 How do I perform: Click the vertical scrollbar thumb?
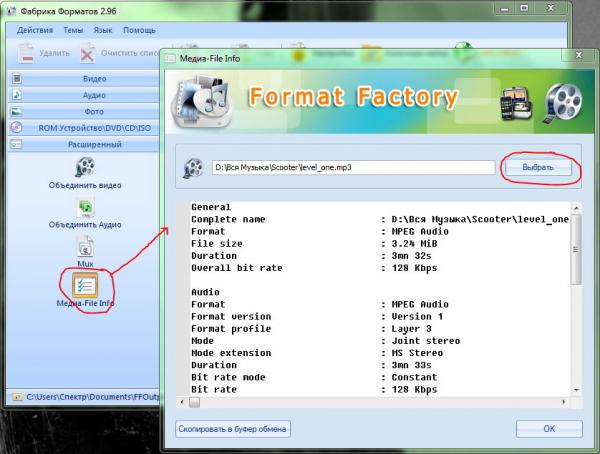pos(576,250)
